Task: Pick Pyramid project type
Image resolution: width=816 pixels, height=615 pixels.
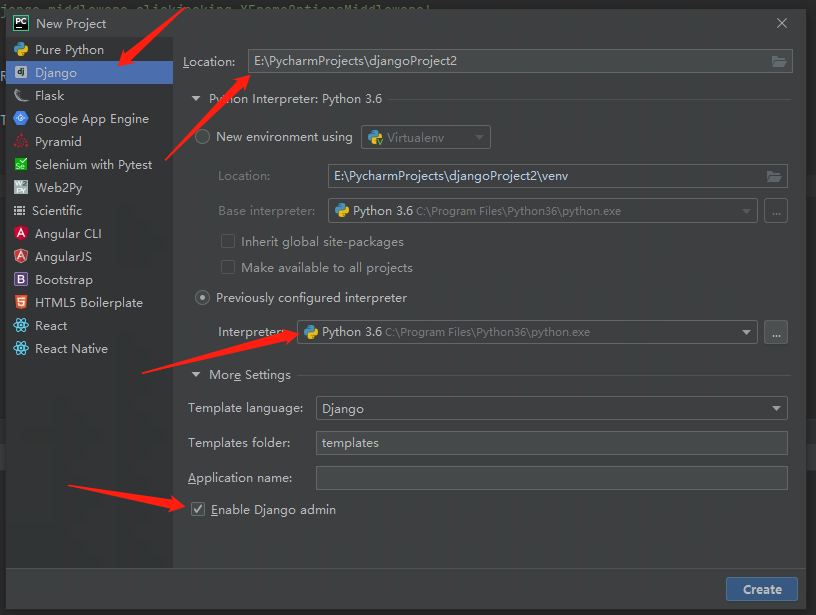Action: click(x=90, y=141)
